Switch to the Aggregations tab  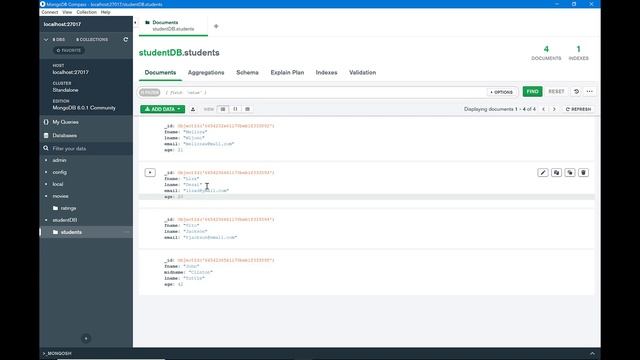(206, 73)
